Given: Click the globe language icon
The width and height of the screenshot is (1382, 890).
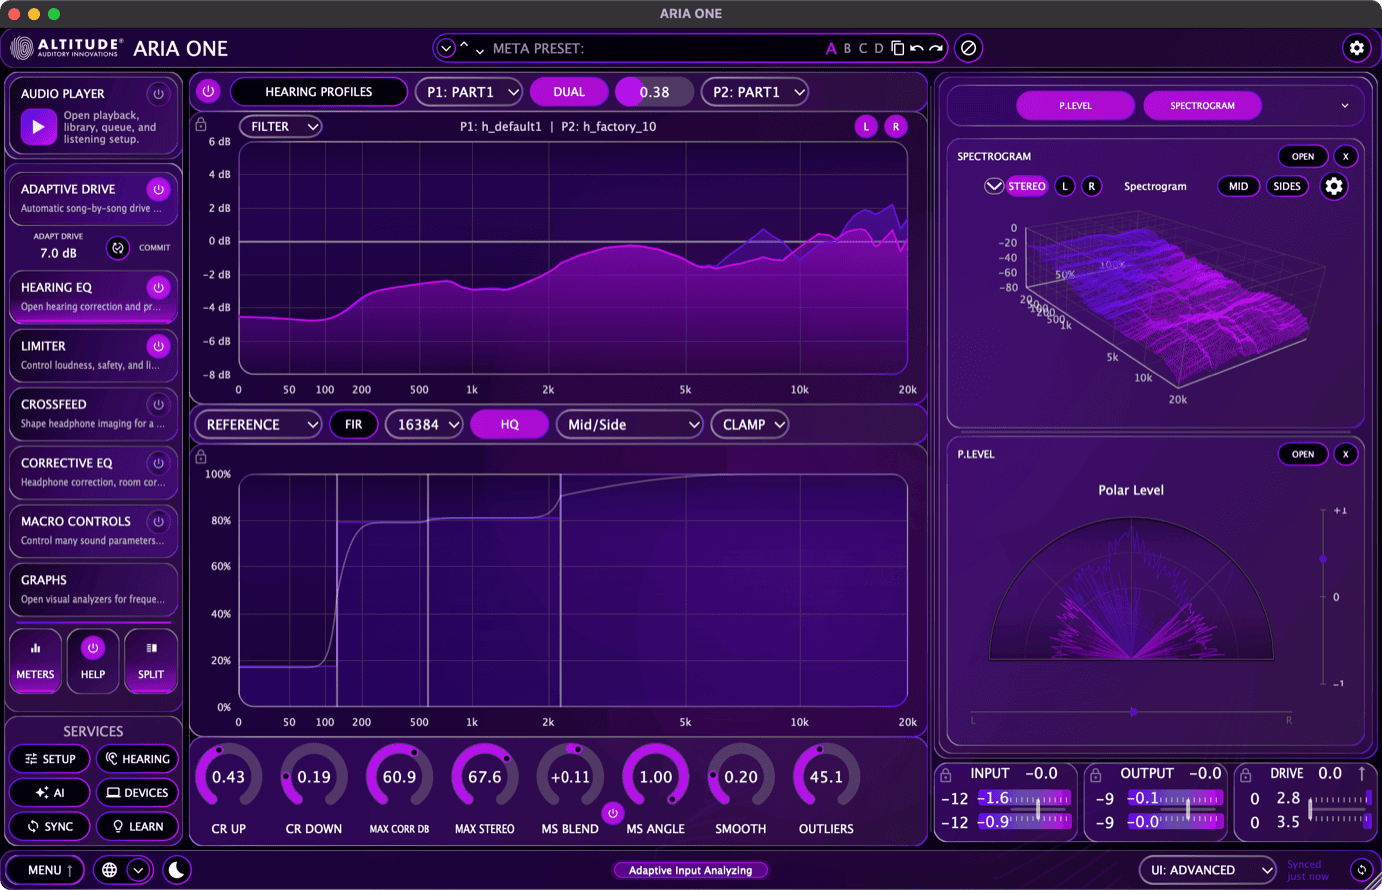Looking at the screenshot, I should coord(110,870).
